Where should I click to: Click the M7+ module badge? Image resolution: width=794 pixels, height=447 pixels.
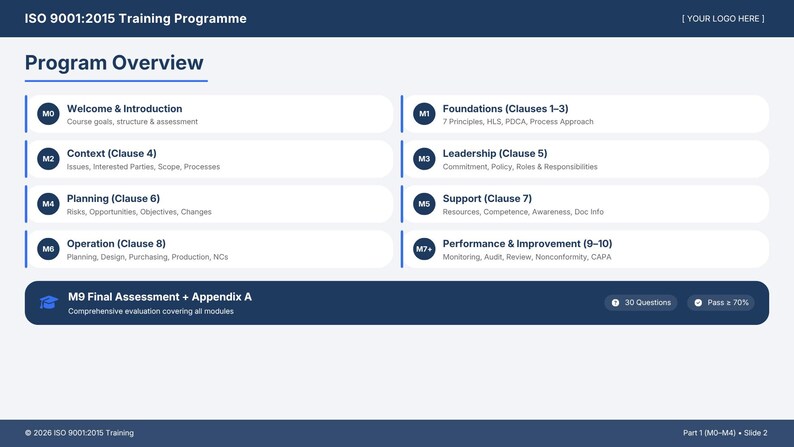pyautogui.click(x=424, y=249)
